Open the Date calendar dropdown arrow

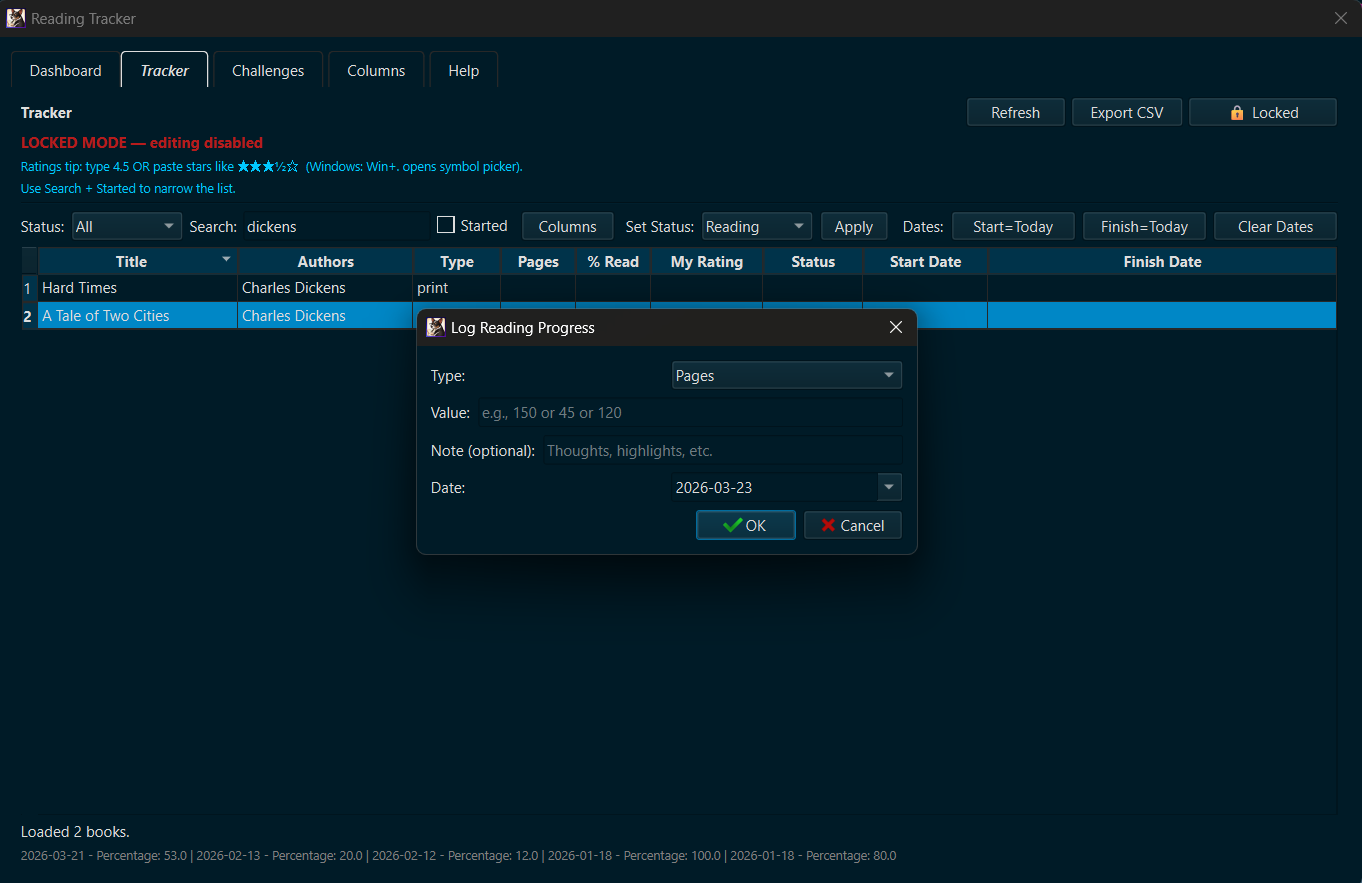click(889, 487)
